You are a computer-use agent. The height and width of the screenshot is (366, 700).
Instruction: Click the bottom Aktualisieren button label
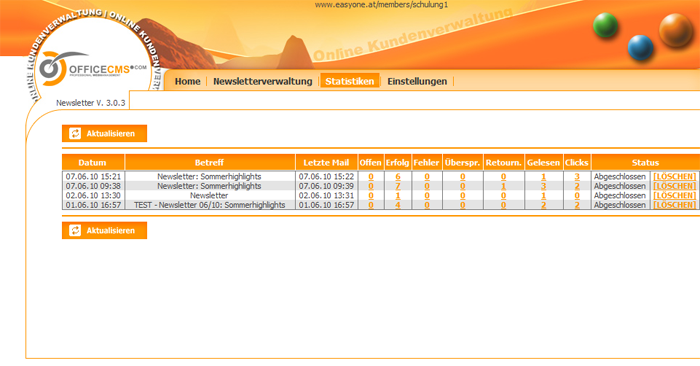coord(110,230)
